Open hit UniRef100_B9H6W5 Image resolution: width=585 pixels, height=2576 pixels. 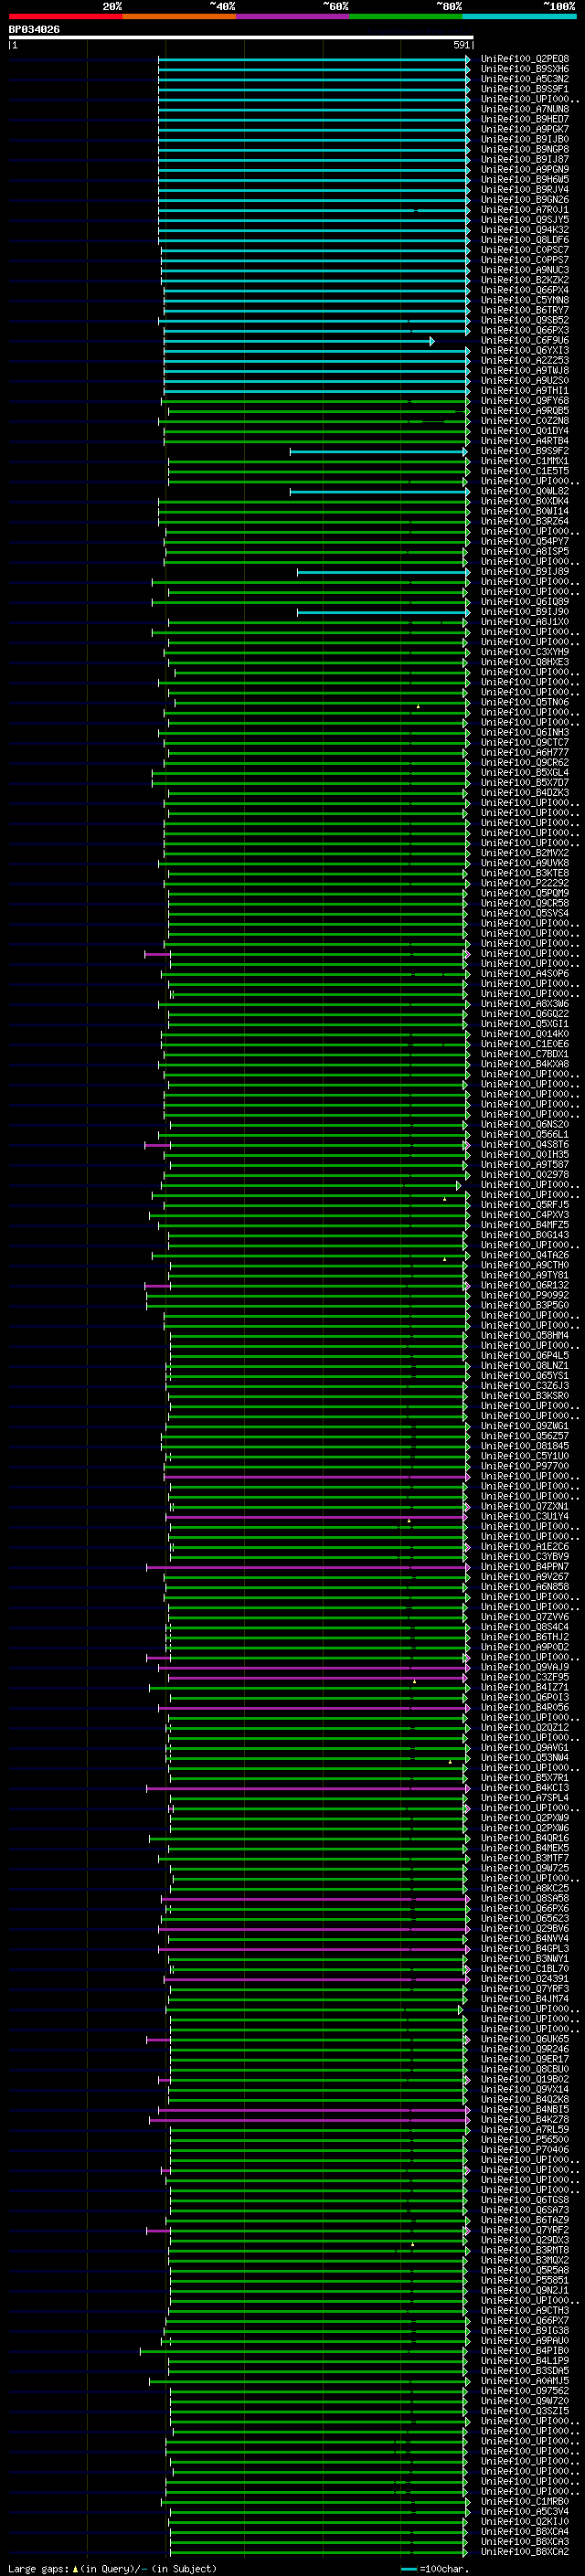tap(525, 180)
